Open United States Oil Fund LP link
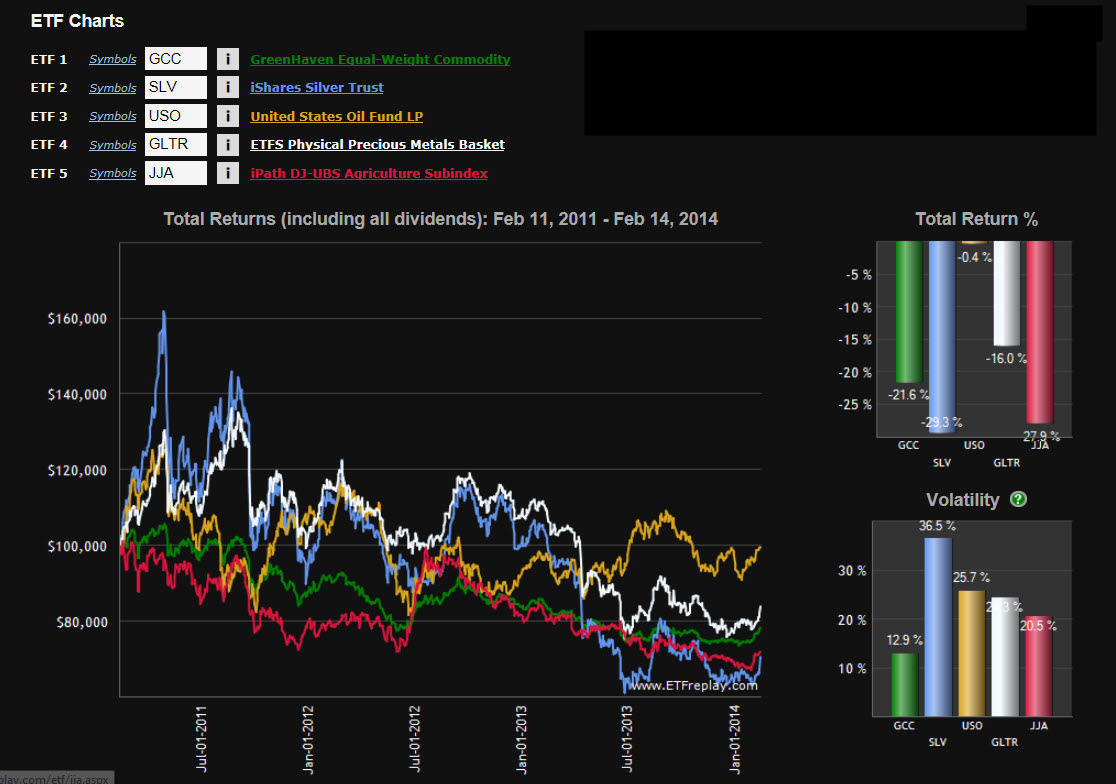The width and height of the screenshot is (1116, 784). tap(337, 116)
